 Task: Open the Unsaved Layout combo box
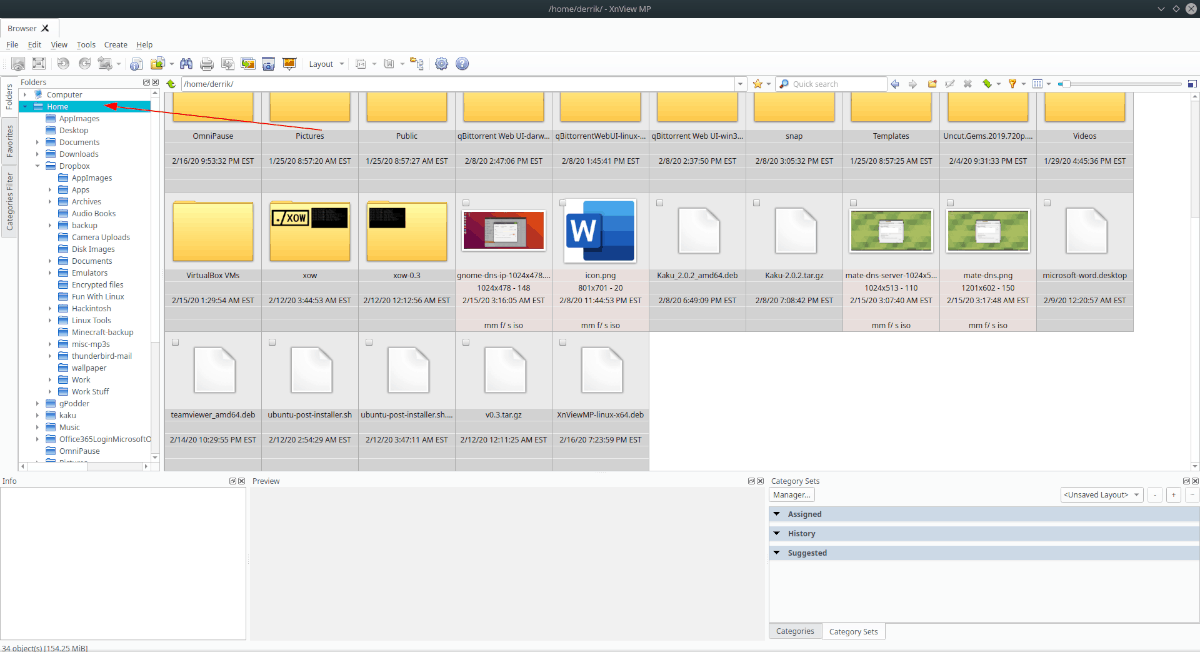click(x=1101, y=495)
